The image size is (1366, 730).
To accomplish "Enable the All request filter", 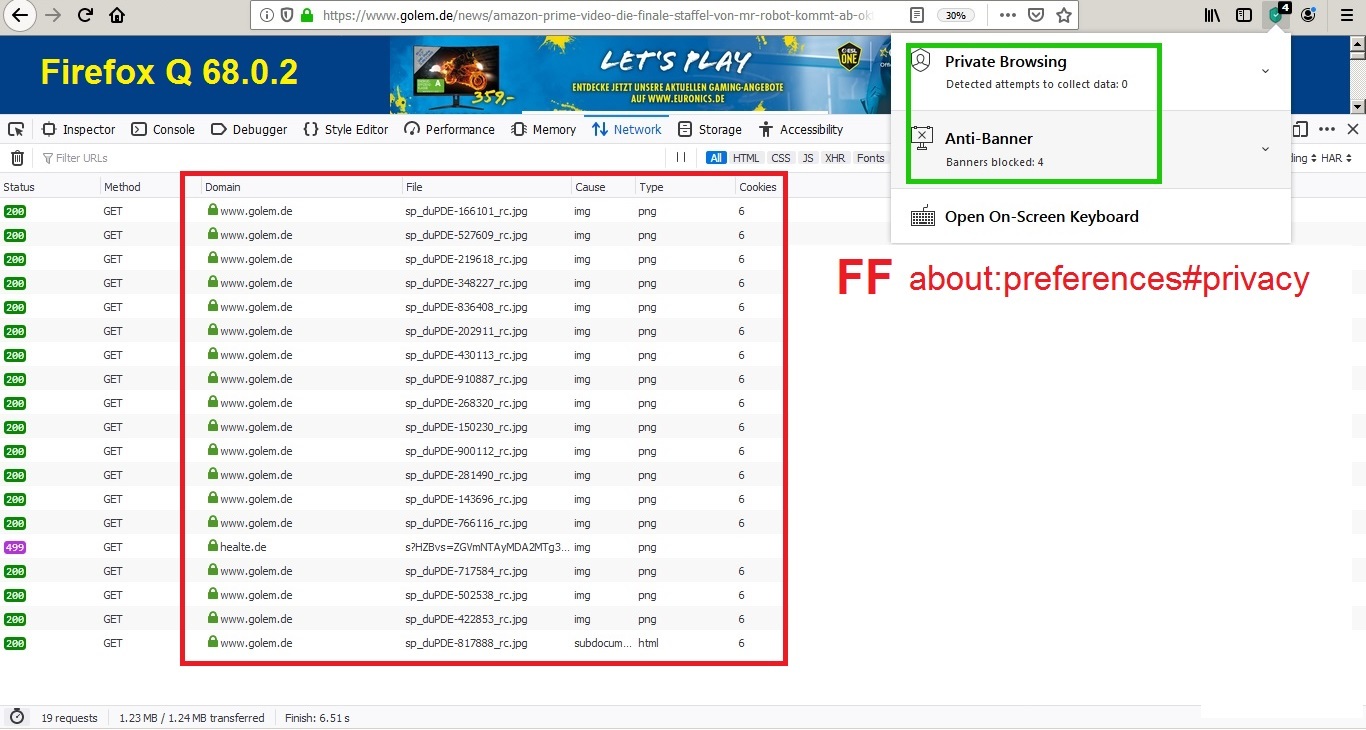I will (x=716, y=158).
